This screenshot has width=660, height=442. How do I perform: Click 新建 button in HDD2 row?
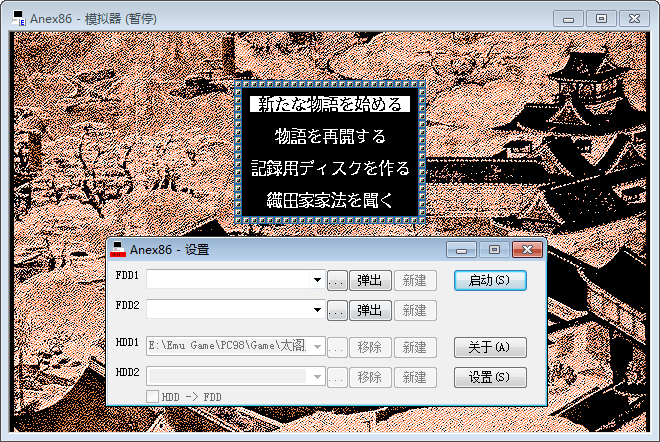pyautogui.click(x=415, y=377)
